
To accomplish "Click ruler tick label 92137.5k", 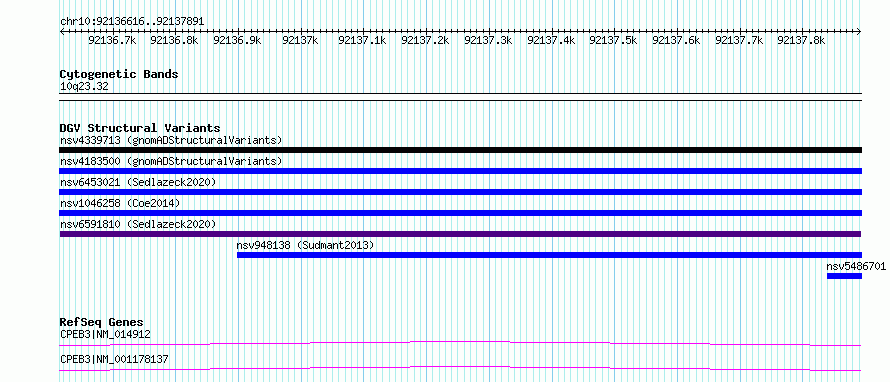I will [x=613, y=40].
